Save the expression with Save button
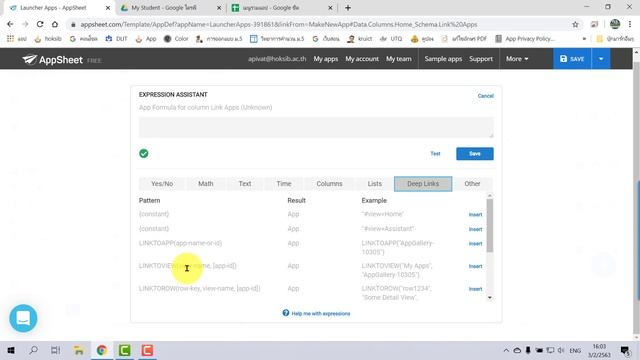Image resolution: width=640 pixels, height=360 pixels. (x=475, y=153)
